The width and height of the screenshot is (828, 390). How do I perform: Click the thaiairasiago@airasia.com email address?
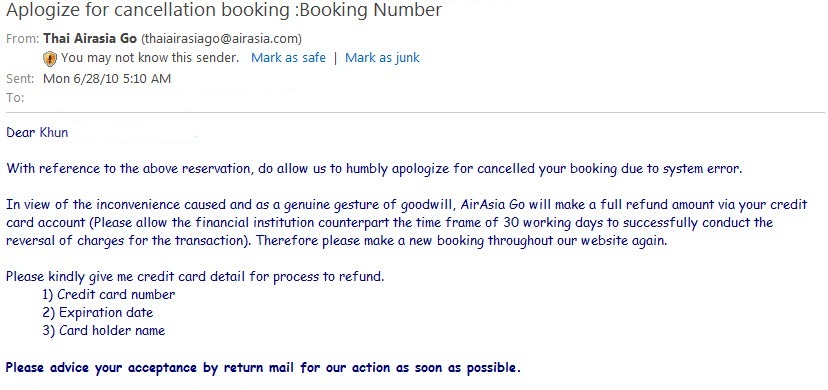point(222,39)
